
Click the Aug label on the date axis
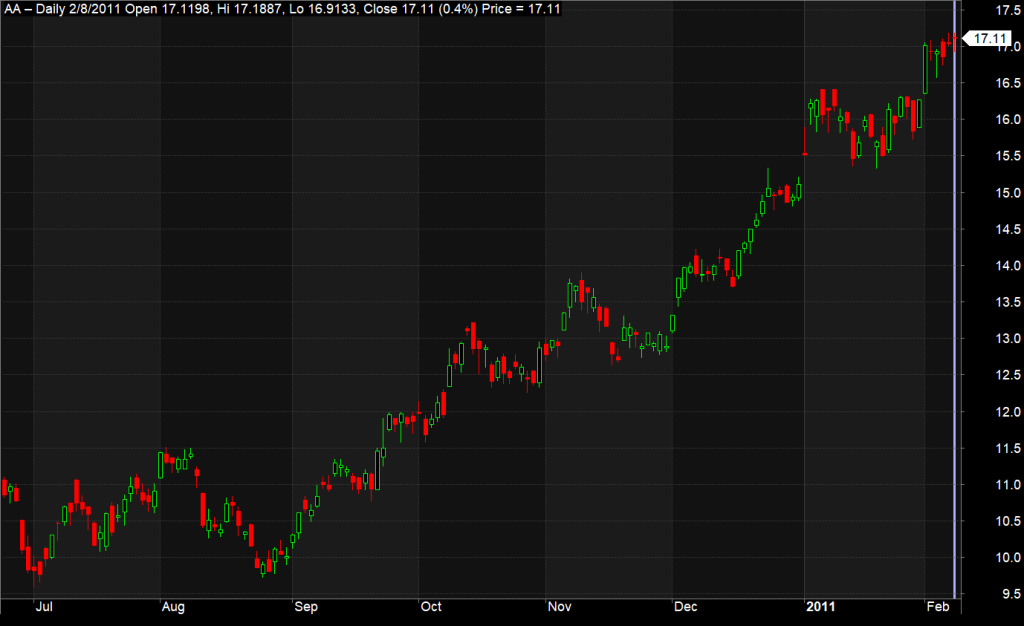[173, 606]
